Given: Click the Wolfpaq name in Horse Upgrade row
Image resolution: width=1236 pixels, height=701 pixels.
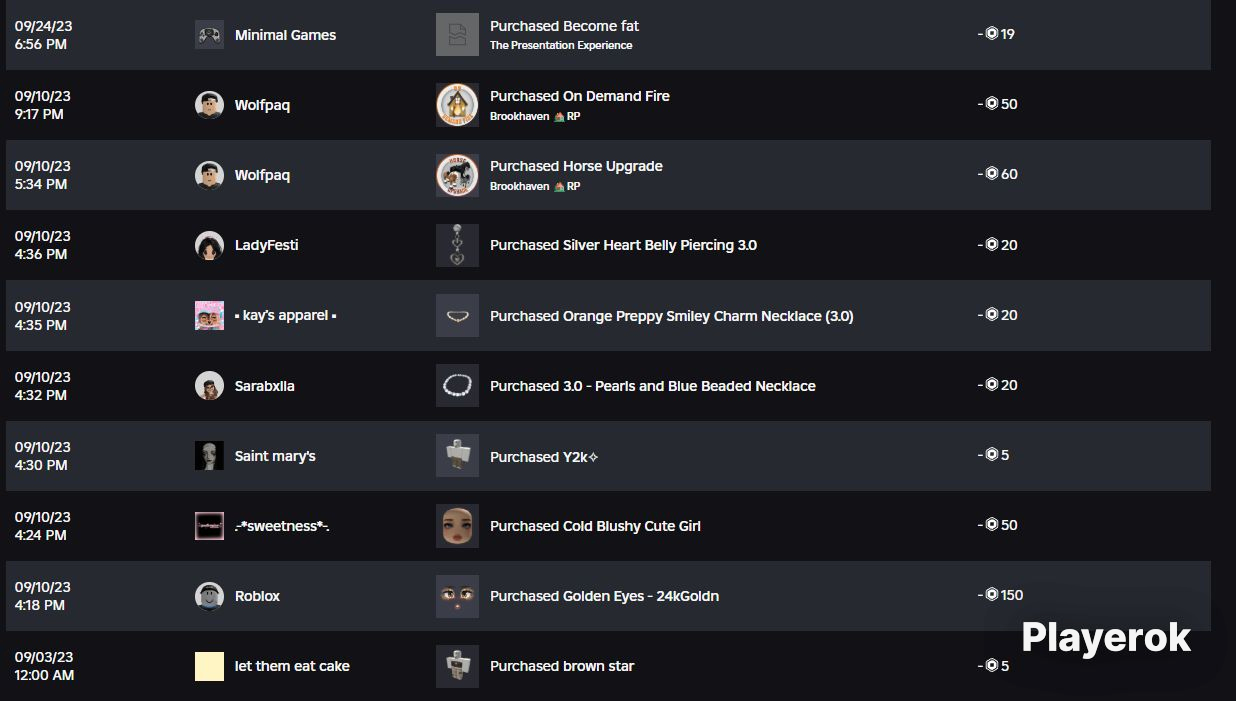Looking at the screenshot, I should pyautogui.click(x=262, y=175).
